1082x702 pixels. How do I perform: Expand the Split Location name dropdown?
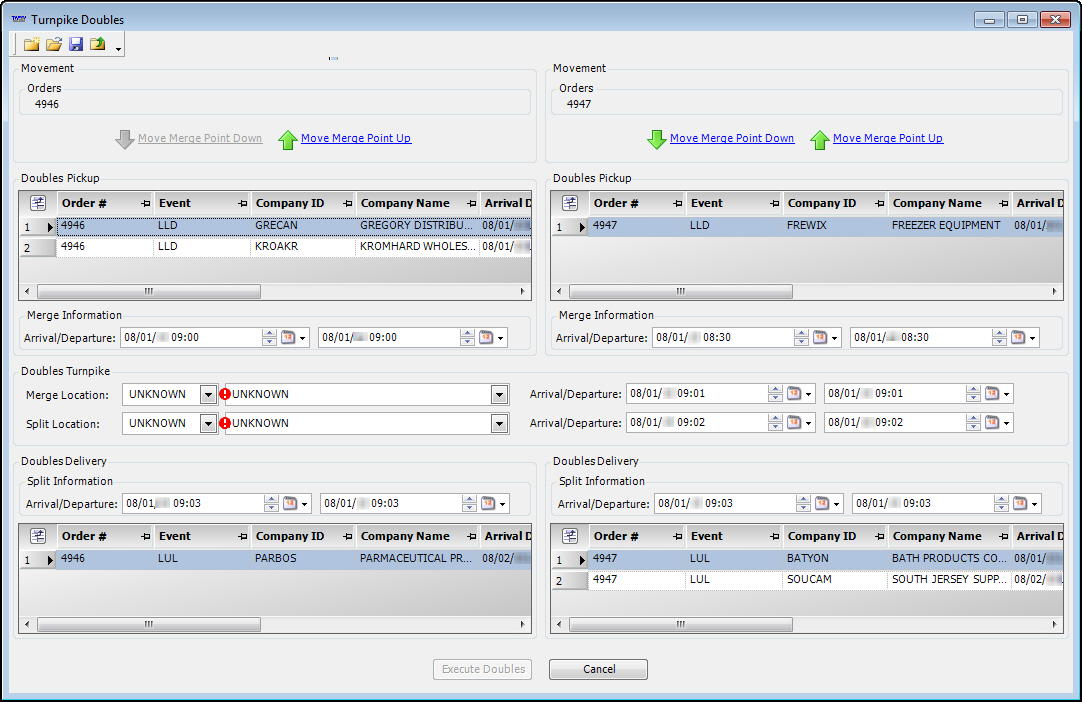tap(499, 424)
